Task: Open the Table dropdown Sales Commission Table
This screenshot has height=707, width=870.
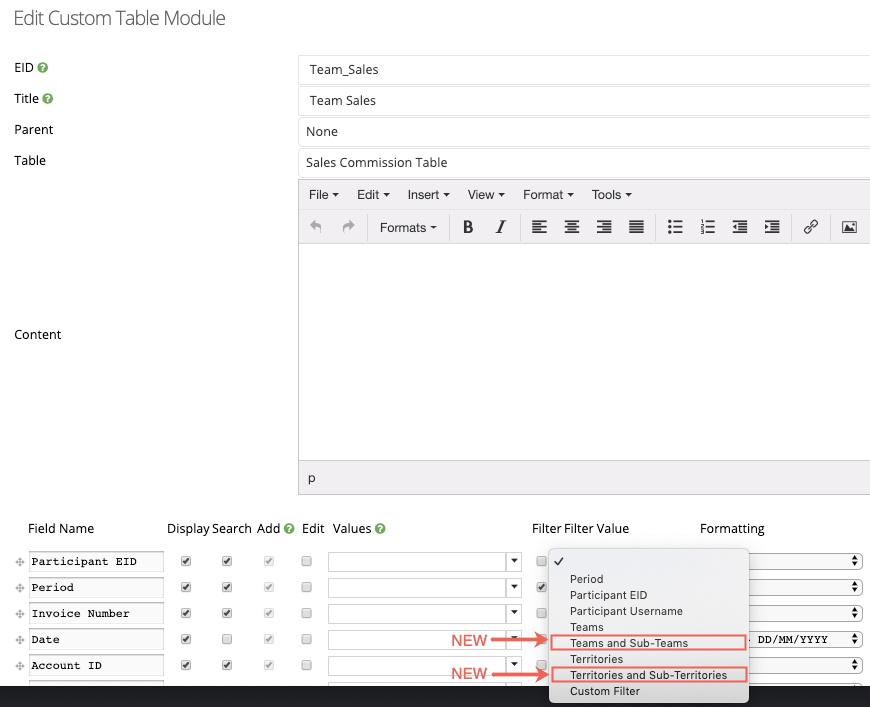Action: 584,163
